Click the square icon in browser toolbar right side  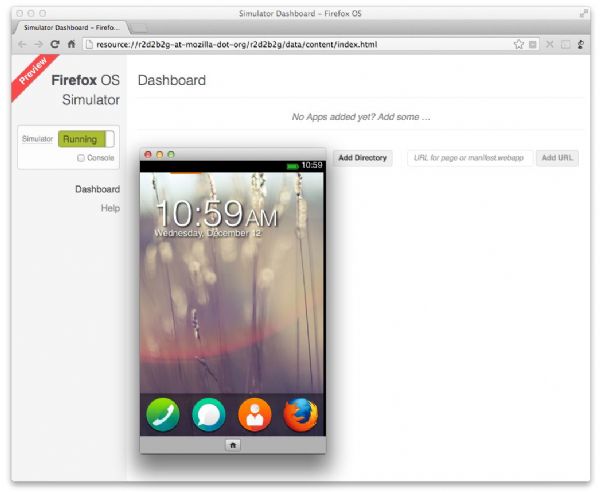click(x=565, y=44)
